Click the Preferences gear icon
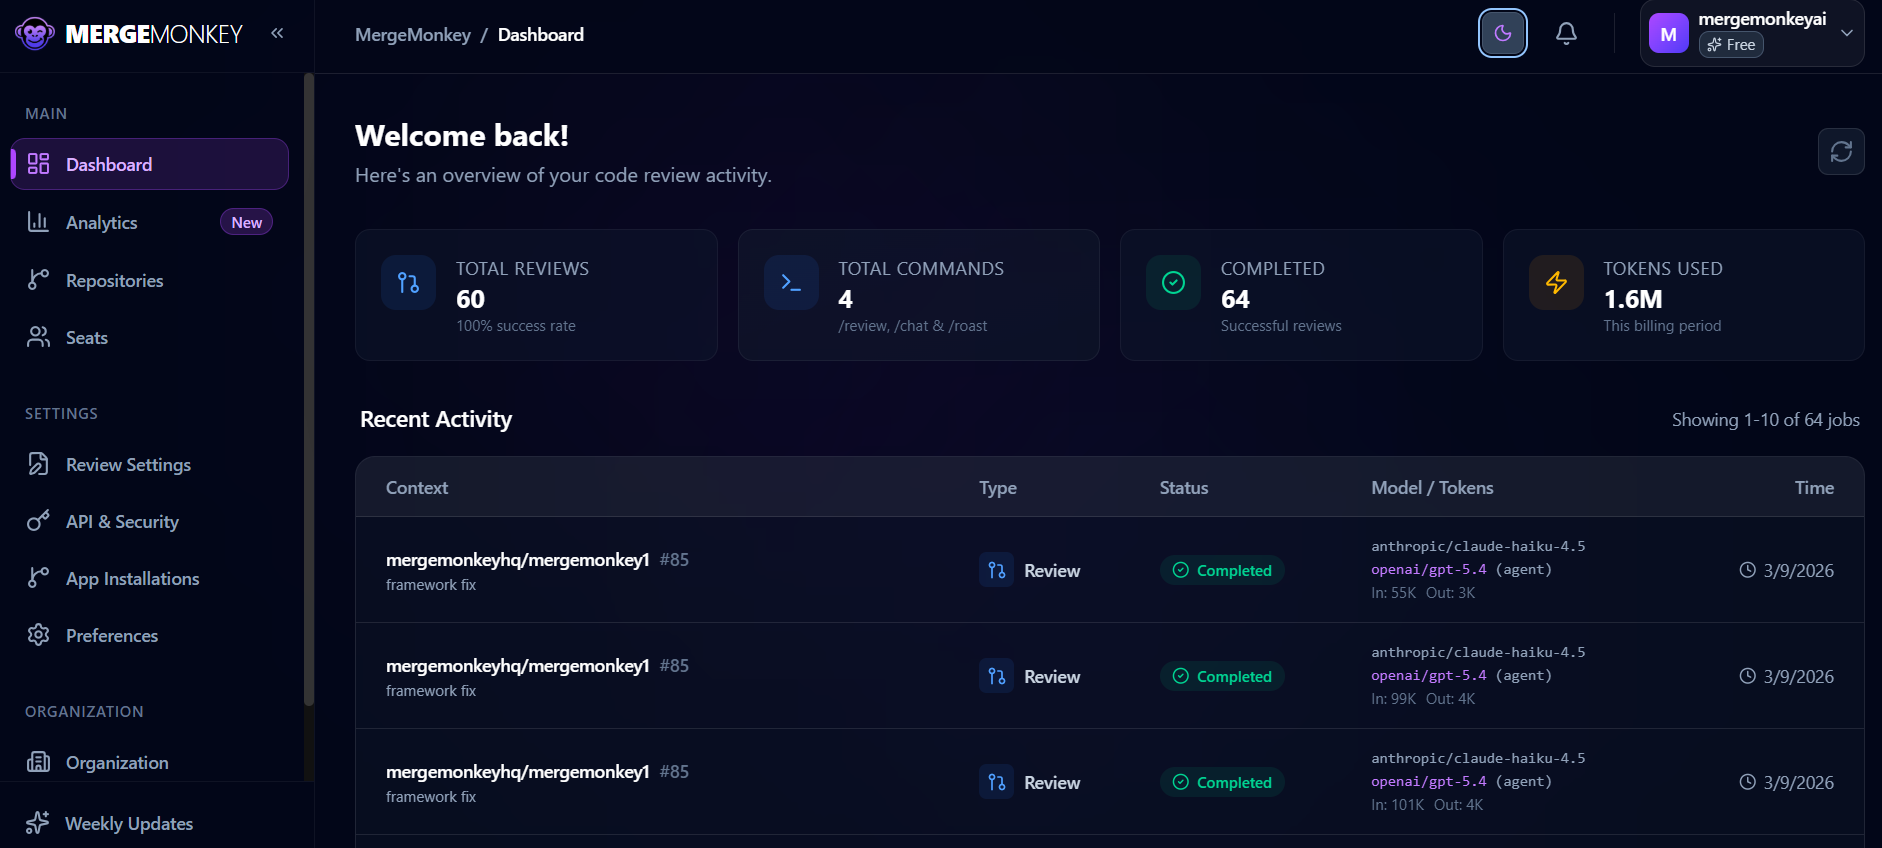The width and height of the screenshot is (1882, 848). point(38,635)
